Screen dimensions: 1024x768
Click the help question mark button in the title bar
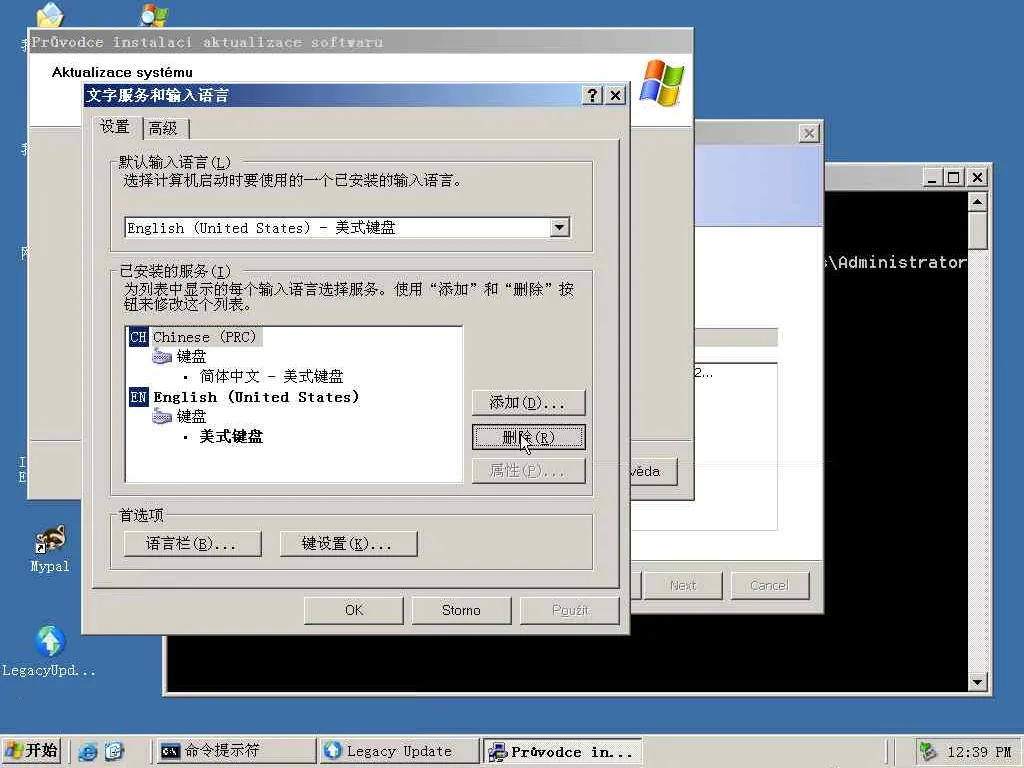592,95
